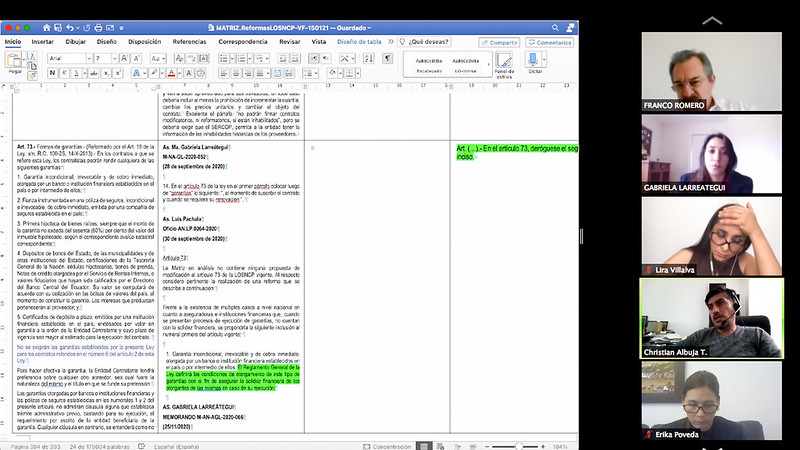Increase font size with larger A icon
Screen dimensions: 800x450
click(124, 59)
